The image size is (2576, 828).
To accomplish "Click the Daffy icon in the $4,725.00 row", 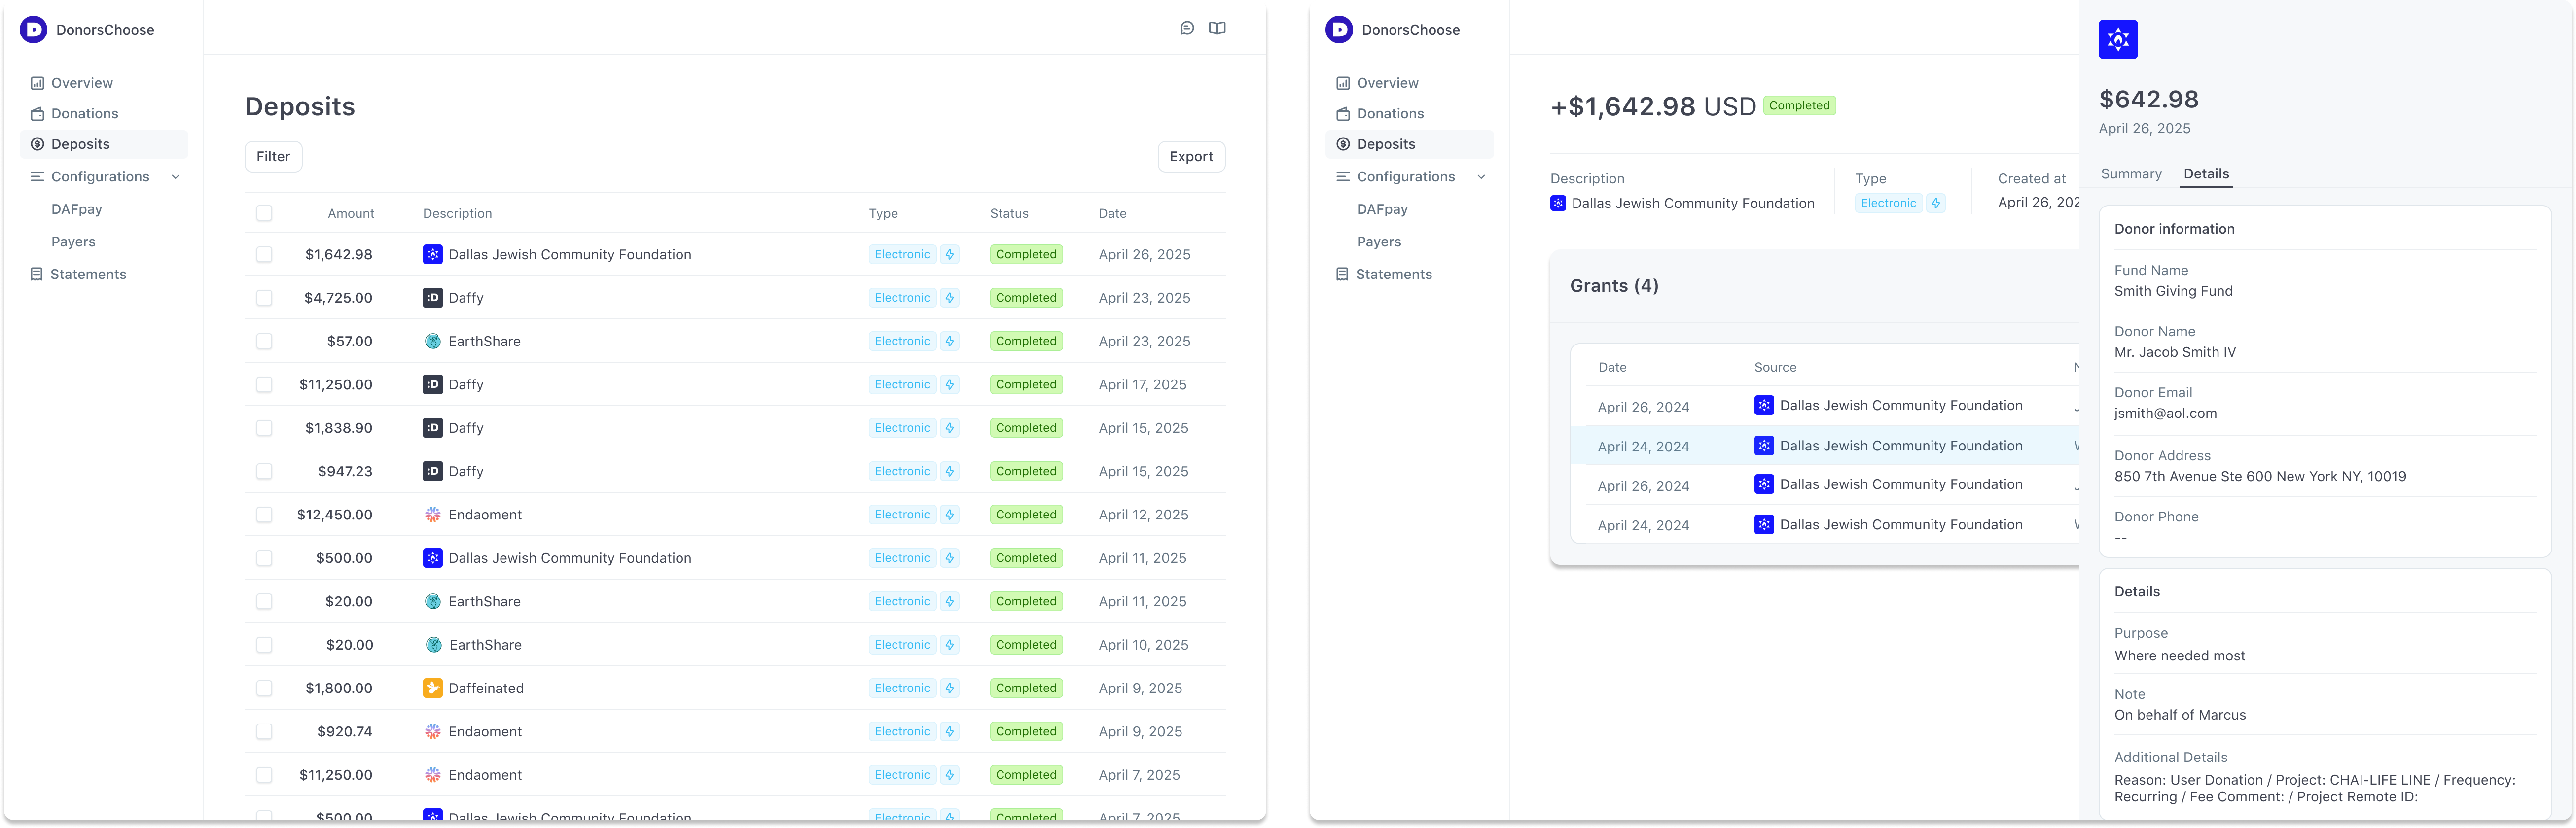I will (432, 298).
